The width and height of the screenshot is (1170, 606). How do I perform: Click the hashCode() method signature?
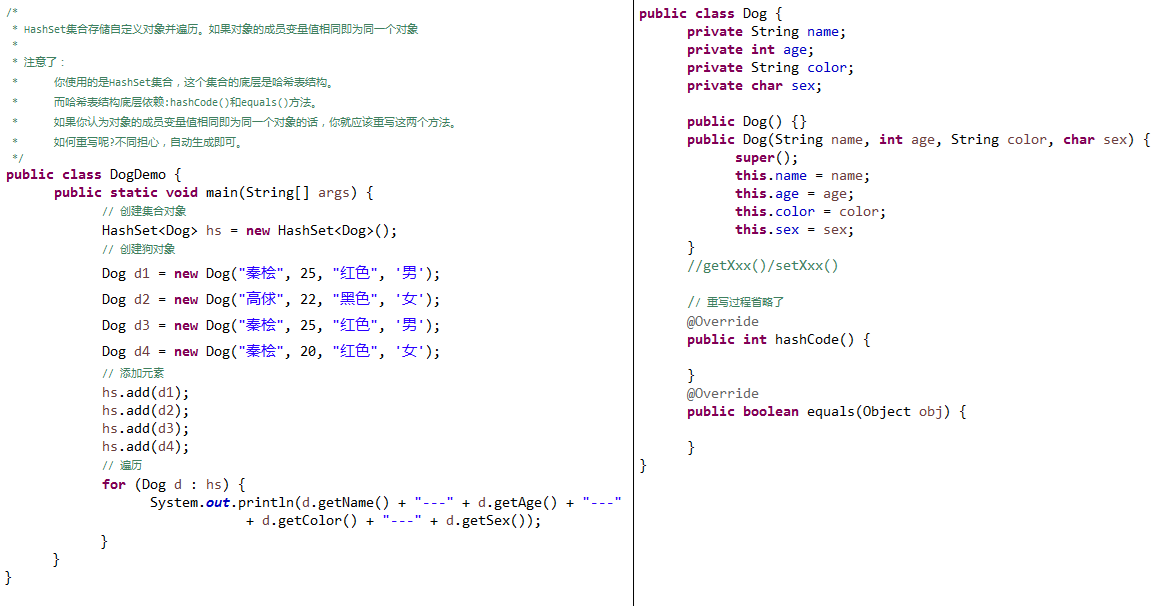tap(778, 340)
